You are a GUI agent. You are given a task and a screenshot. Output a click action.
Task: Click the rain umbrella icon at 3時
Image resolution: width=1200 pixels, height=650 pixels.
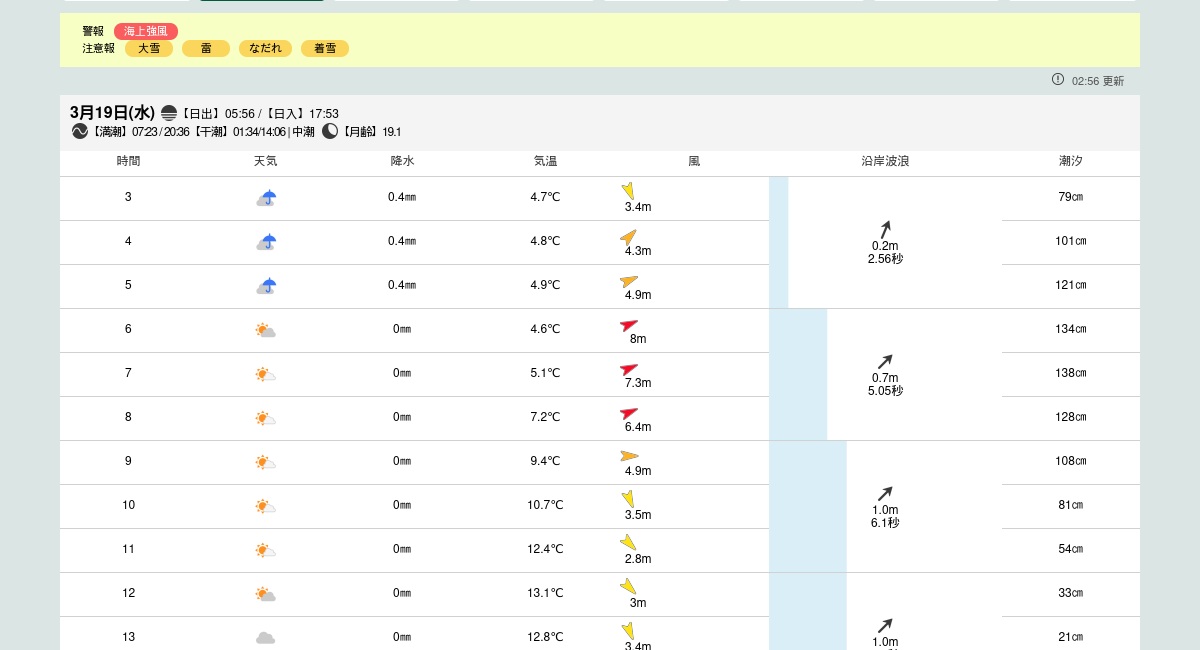point(266,198)
